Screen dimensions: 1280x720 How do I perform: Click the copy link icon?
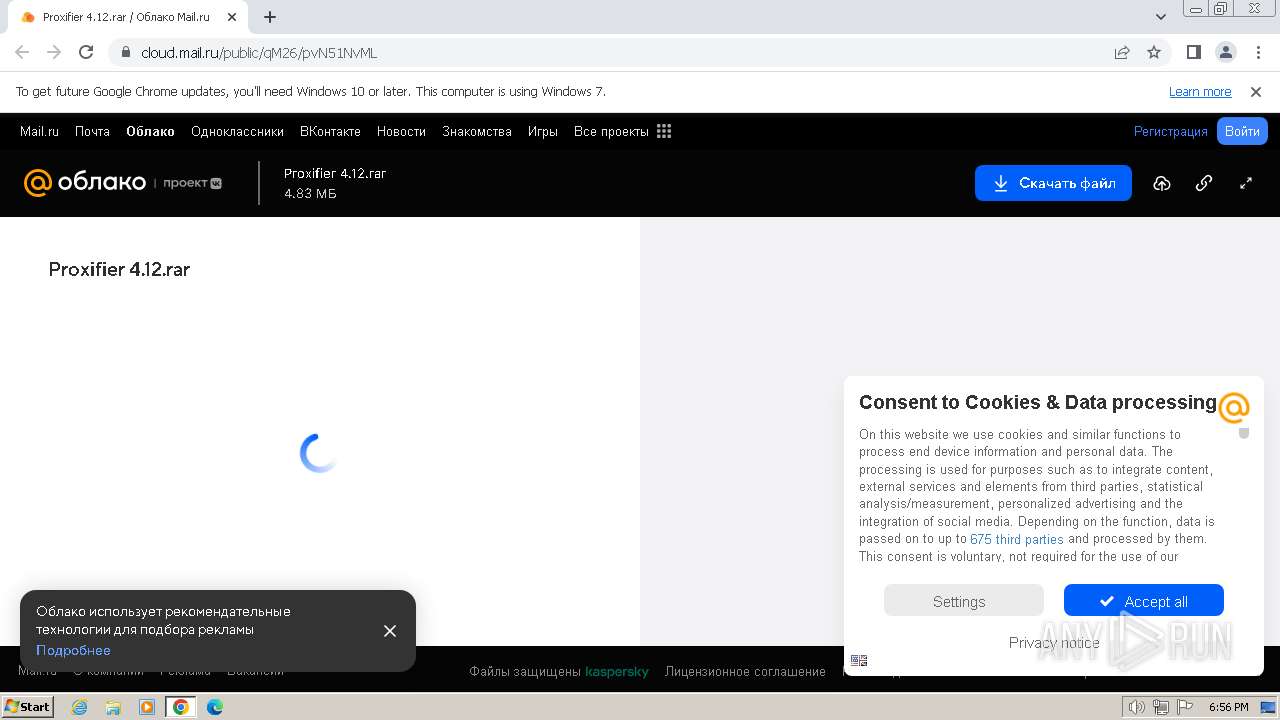pos(1204,183)
